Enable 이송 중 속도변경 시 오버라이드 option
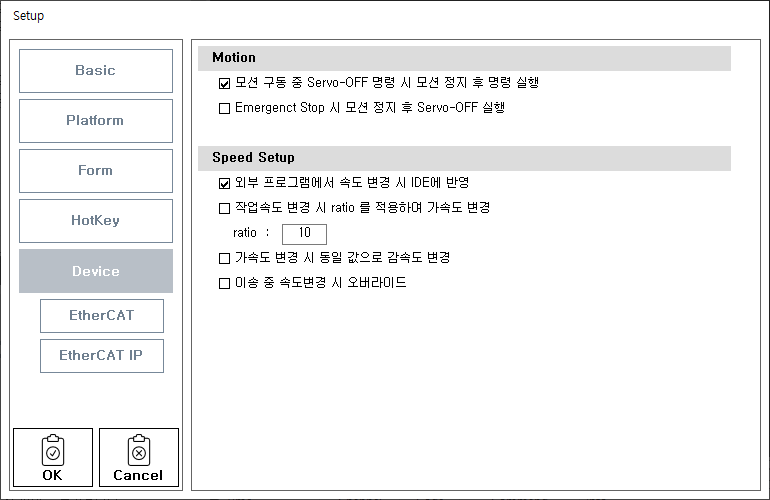 click(224, 284)
